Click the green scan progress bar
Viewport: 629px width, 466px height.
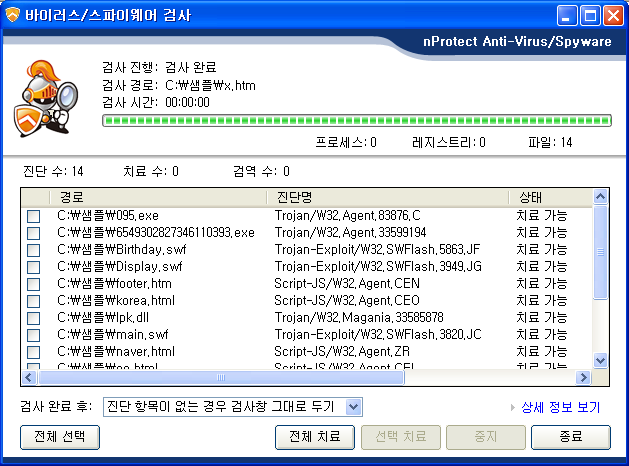coord(350,121)
